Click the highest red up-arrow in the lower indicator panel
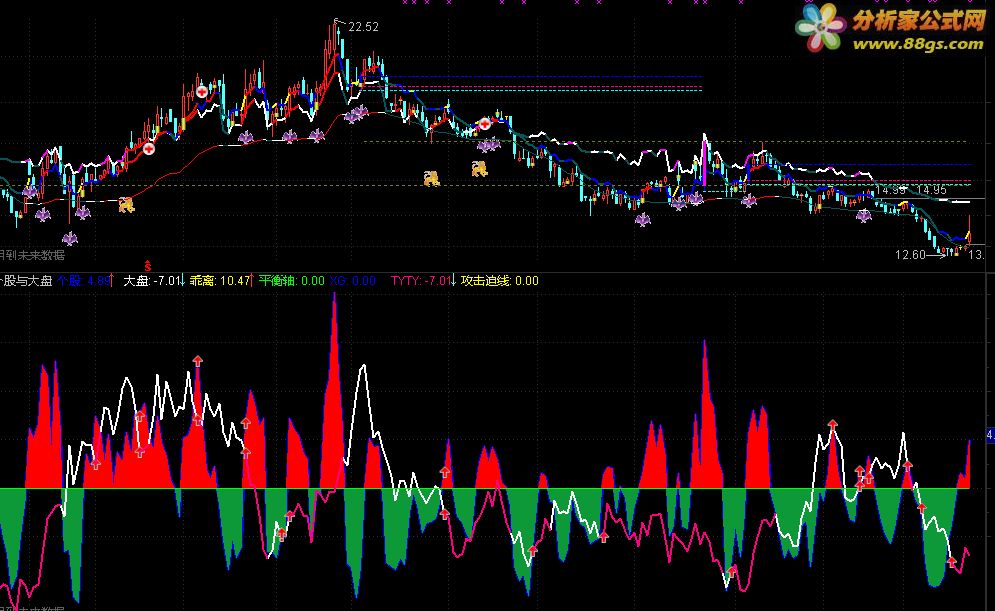This screenshot has width=995, height=611. pos(198,361)
